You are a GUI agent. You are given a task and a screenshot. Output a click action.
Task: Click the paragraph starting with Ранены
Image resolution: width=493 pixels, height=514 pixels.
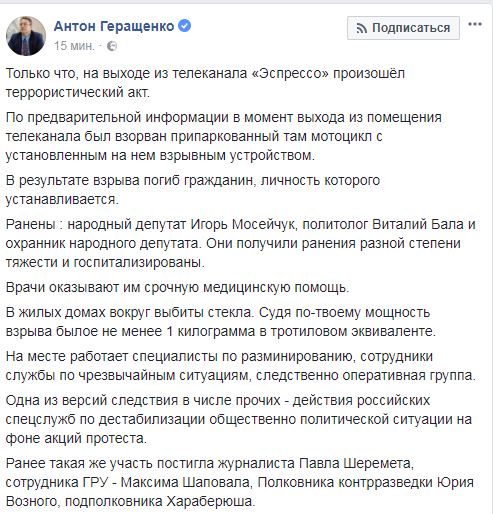point(240,243)
